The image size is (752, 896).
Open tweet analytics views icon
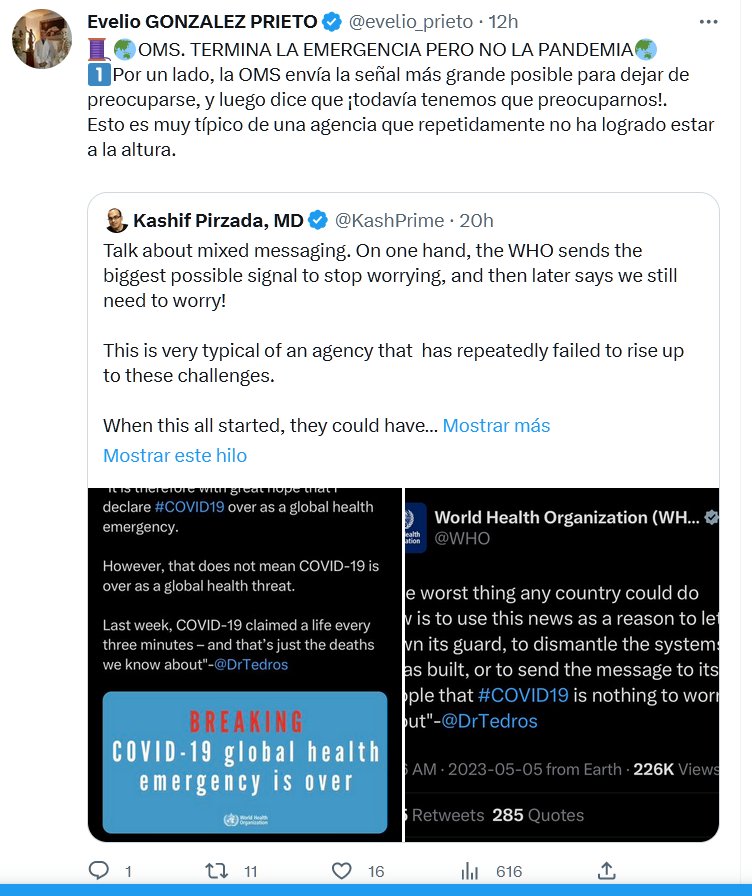pos(471,871)
